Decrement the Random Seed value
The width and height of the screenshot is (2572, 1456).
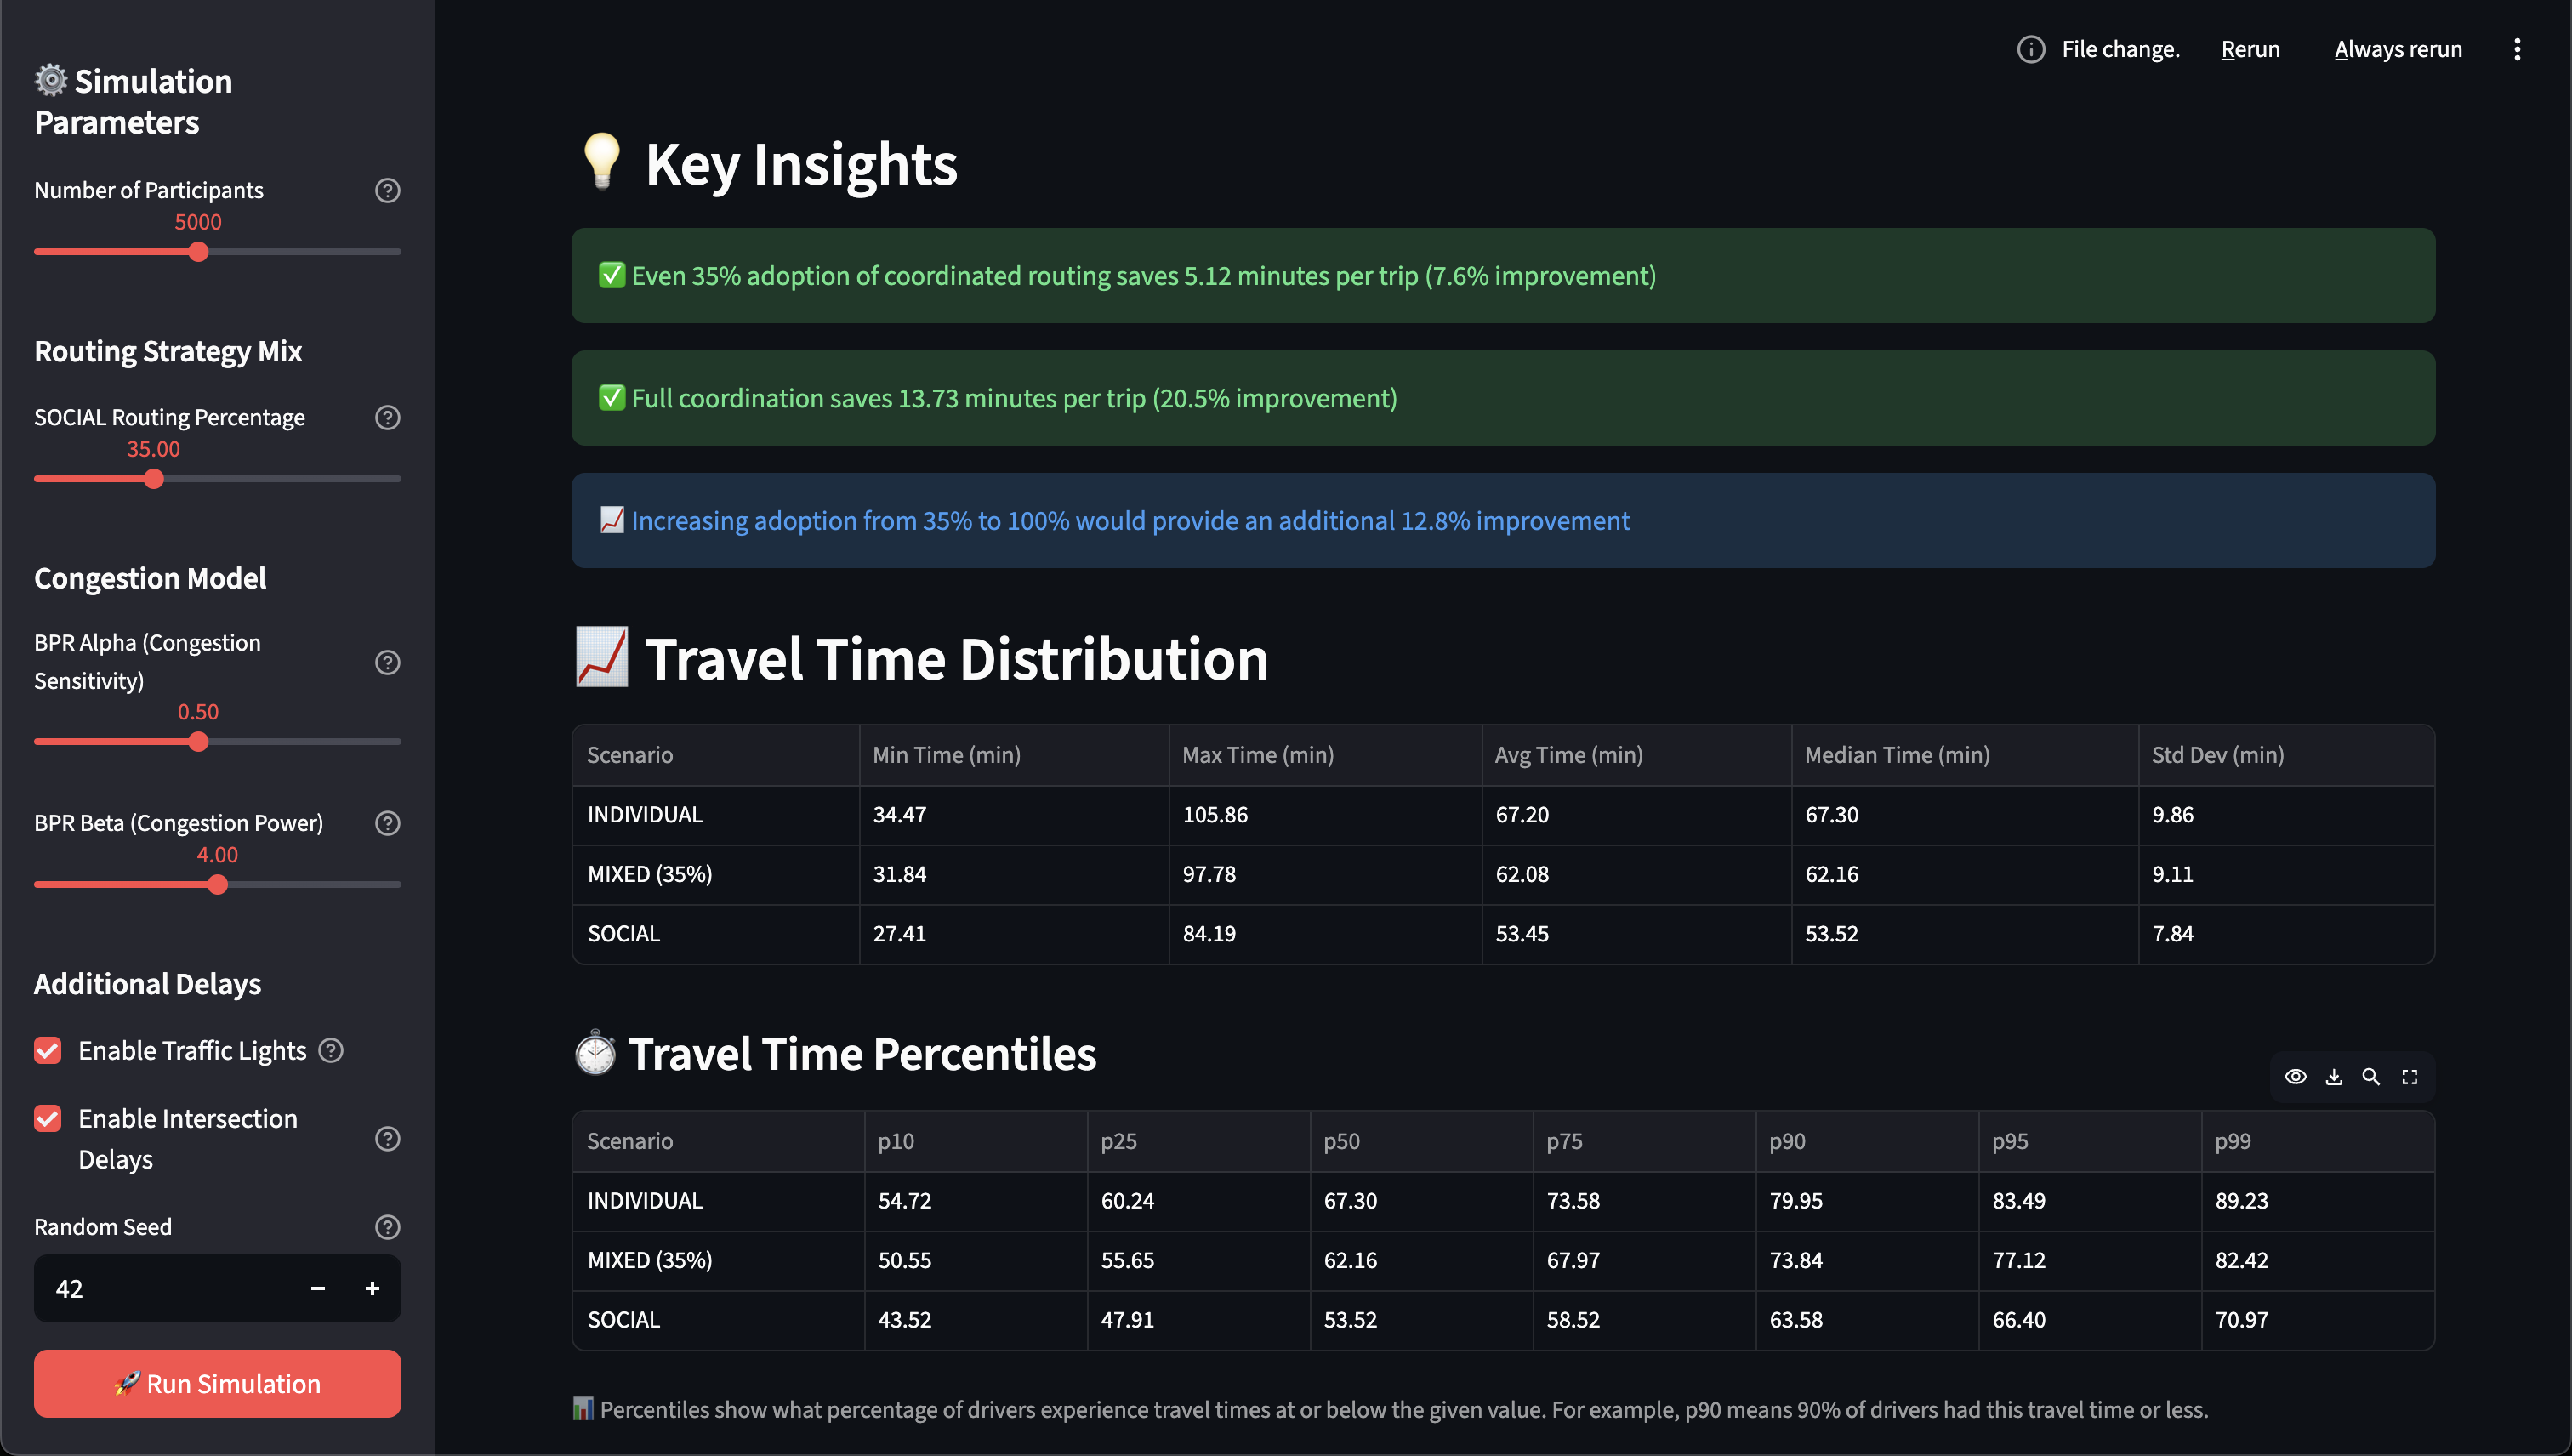[x=318, y=1289]
